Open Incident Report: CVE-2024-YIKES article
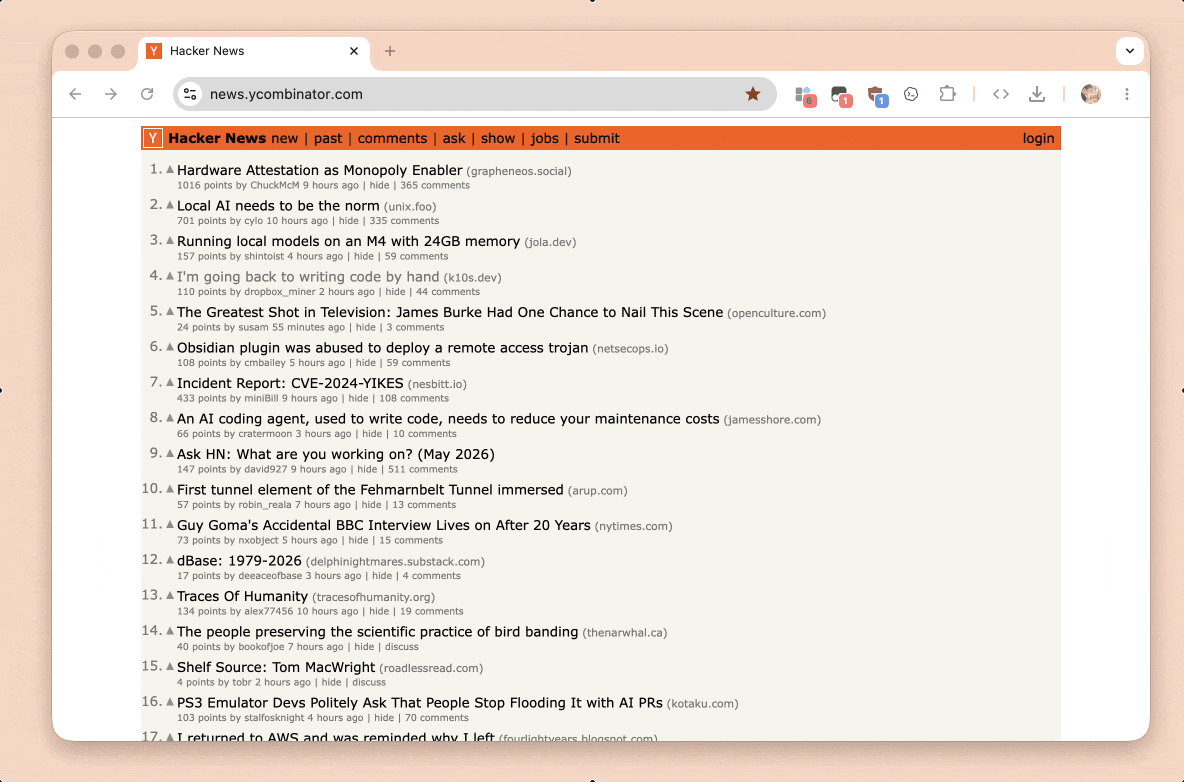This screenshot has width=1184, height=782. coord(290,383)
